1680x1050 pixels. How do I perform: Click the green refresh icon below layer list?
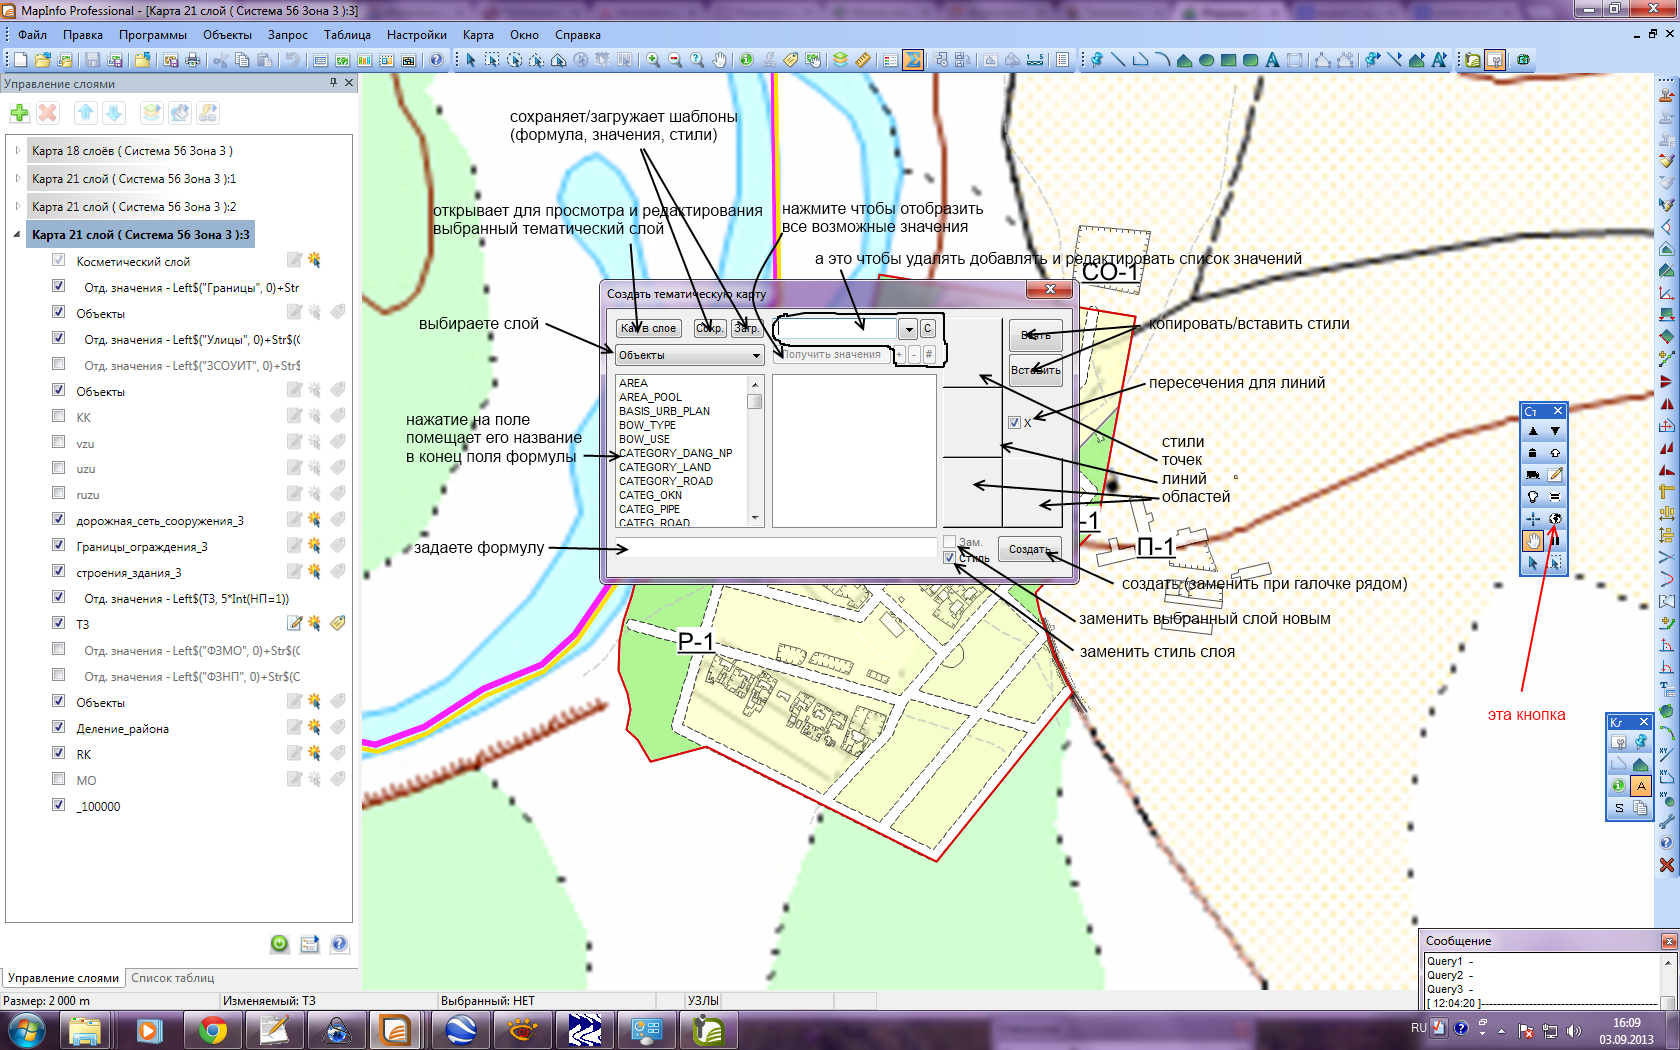coord(280,943)
